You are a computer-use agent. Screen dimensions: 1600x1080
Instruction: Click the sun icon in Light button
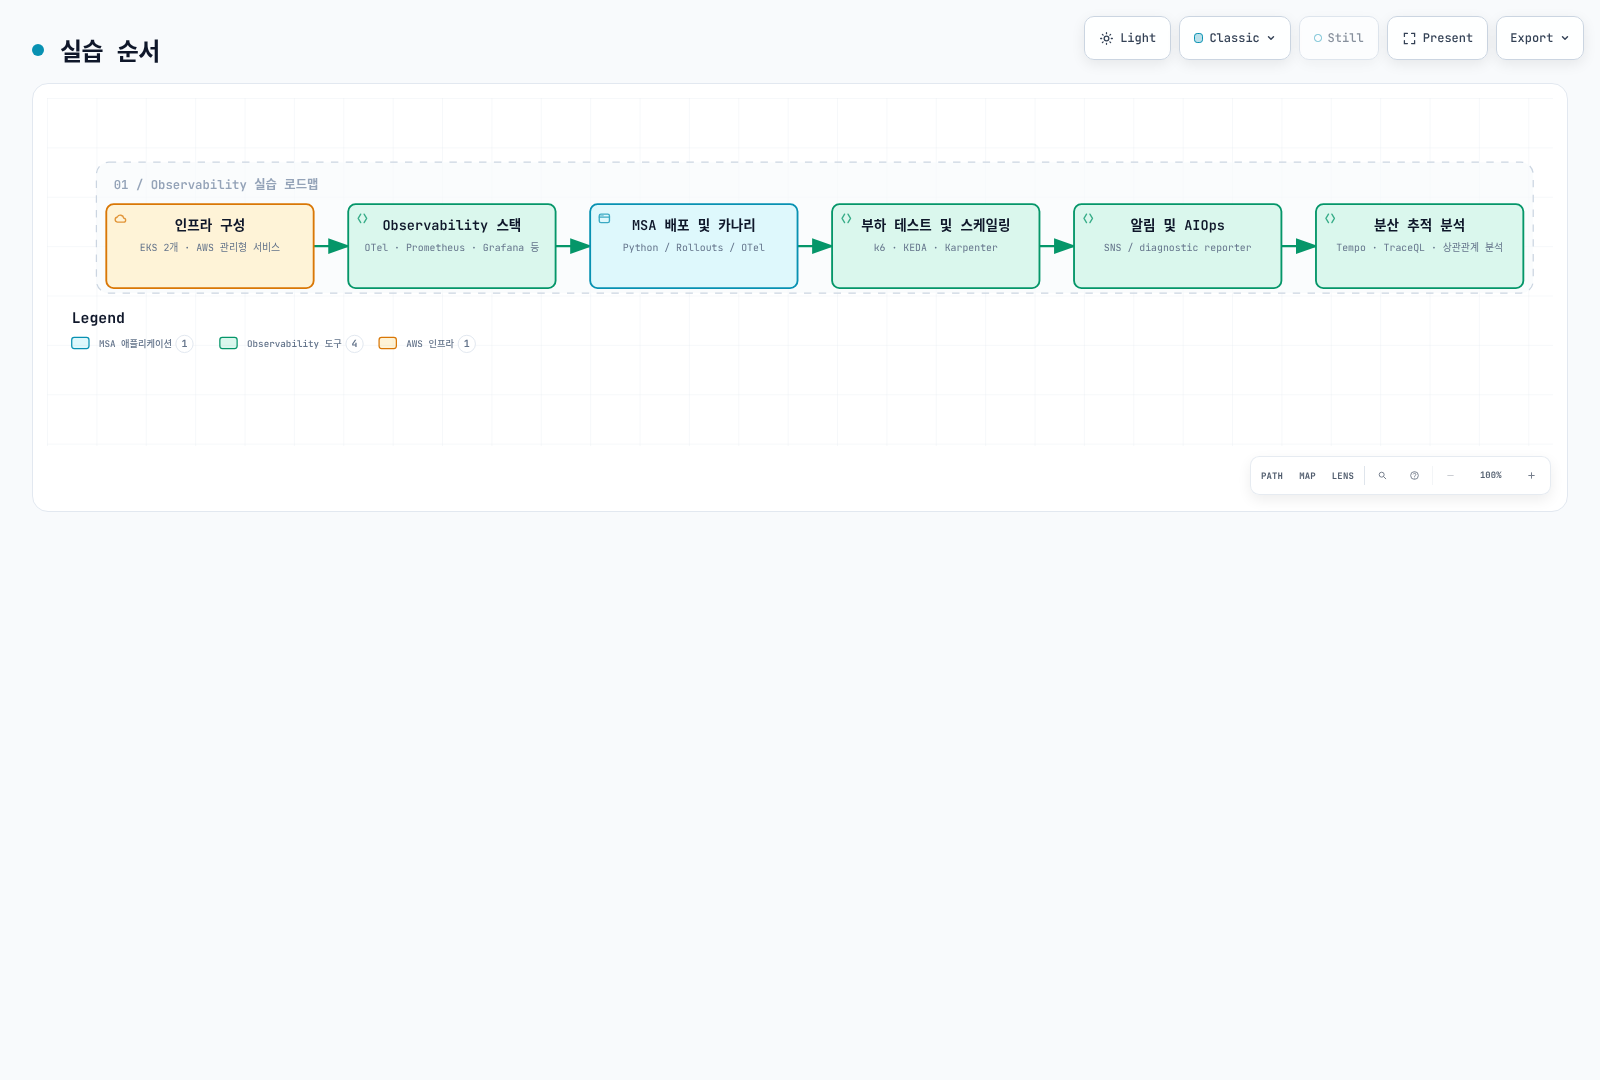[1106, 38]
